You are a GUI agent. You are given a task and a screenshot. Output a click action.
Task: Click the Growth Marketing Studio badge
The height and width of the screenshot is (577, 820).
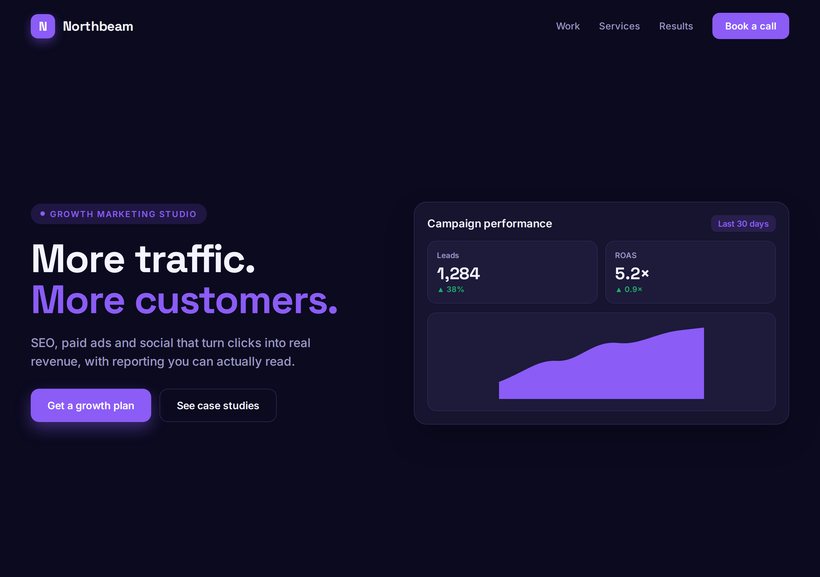119,214
